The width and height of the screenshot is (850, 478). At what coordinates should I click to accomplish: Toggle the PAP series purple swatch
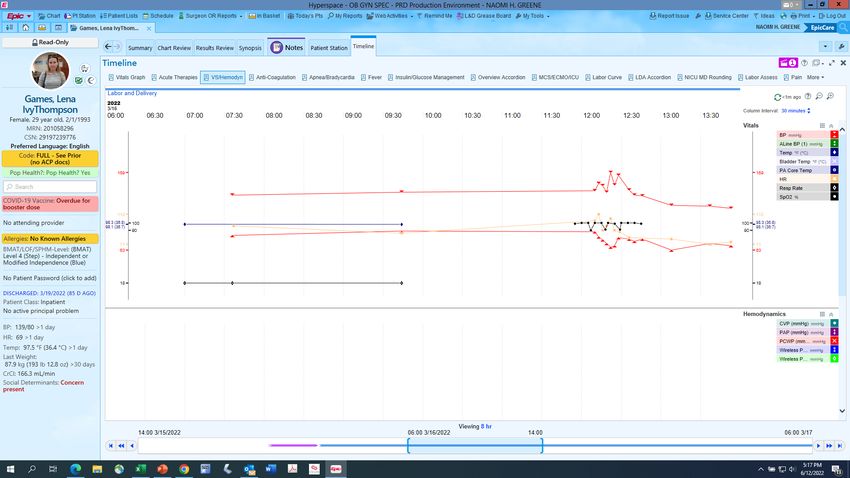(x=834, y=332)
